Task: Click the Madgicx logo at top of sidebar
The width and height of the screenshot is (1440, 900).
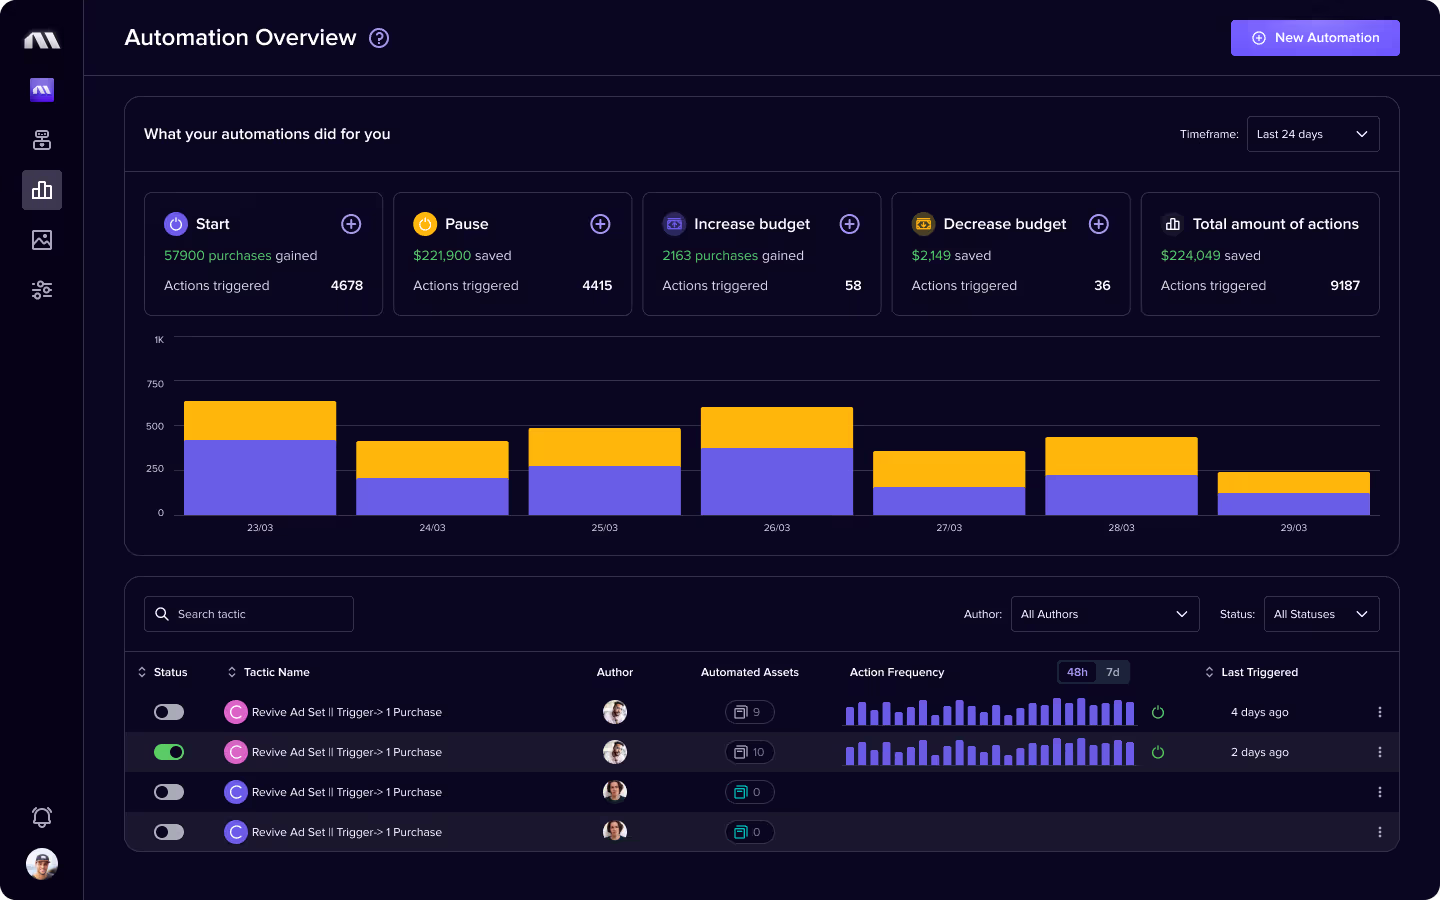Action: coord(42,40)
